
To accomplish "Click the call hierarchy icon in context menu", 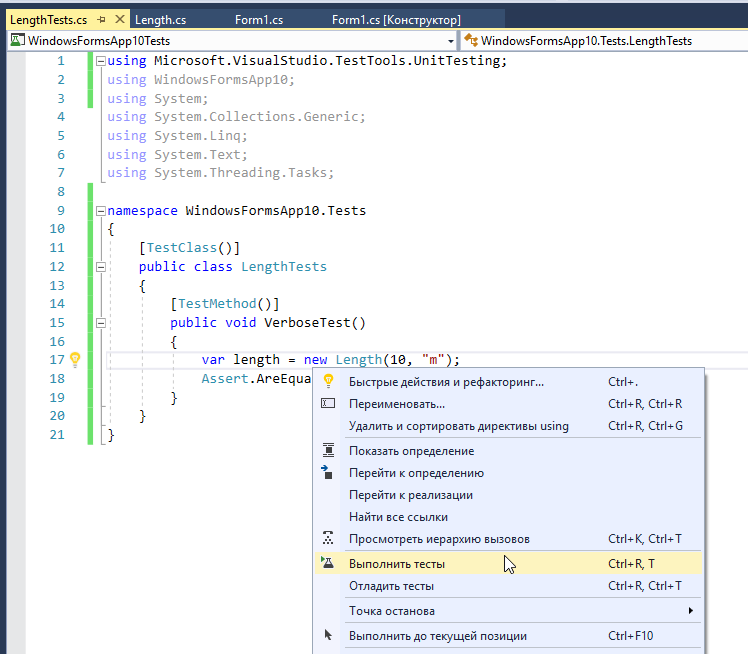I will [x=327, y=538].
